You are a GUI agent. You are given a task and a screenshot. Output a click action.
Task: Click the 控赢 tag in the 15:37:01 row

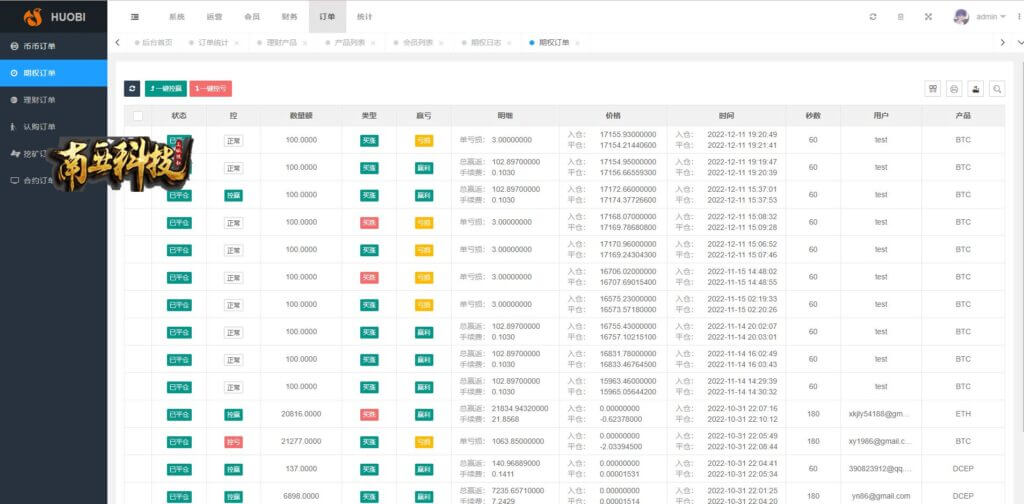[x=233, y=195]
